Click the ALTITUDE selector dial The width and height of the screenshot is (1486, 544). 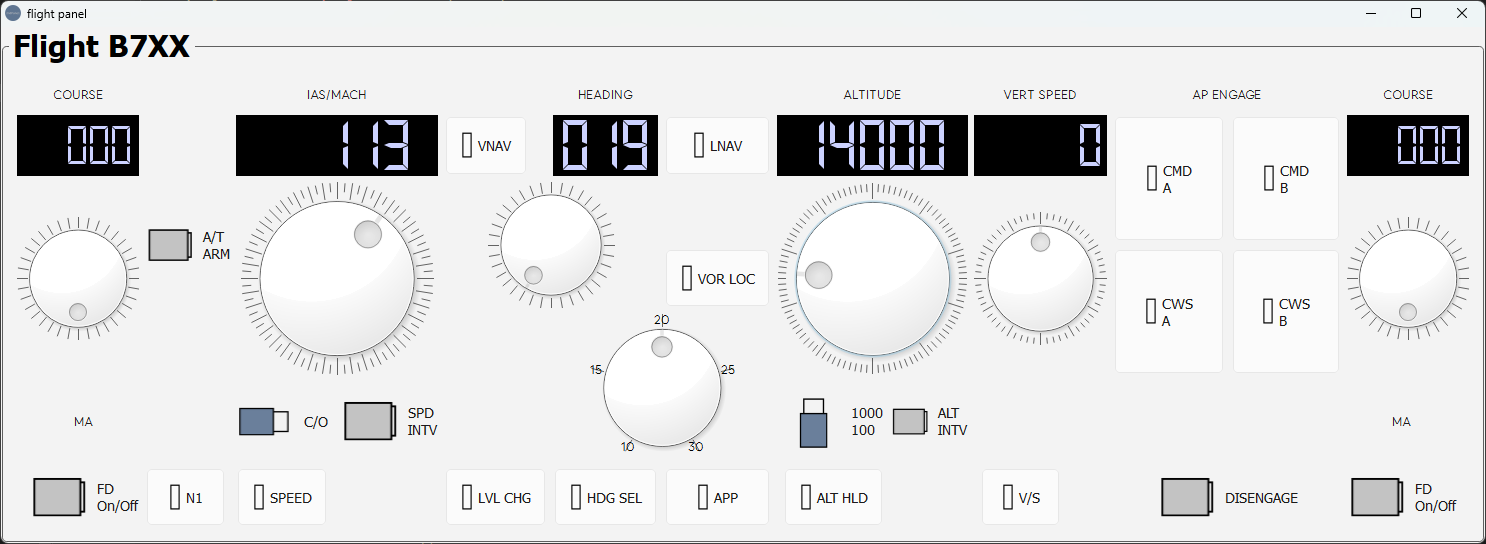(x=872, y=278)
